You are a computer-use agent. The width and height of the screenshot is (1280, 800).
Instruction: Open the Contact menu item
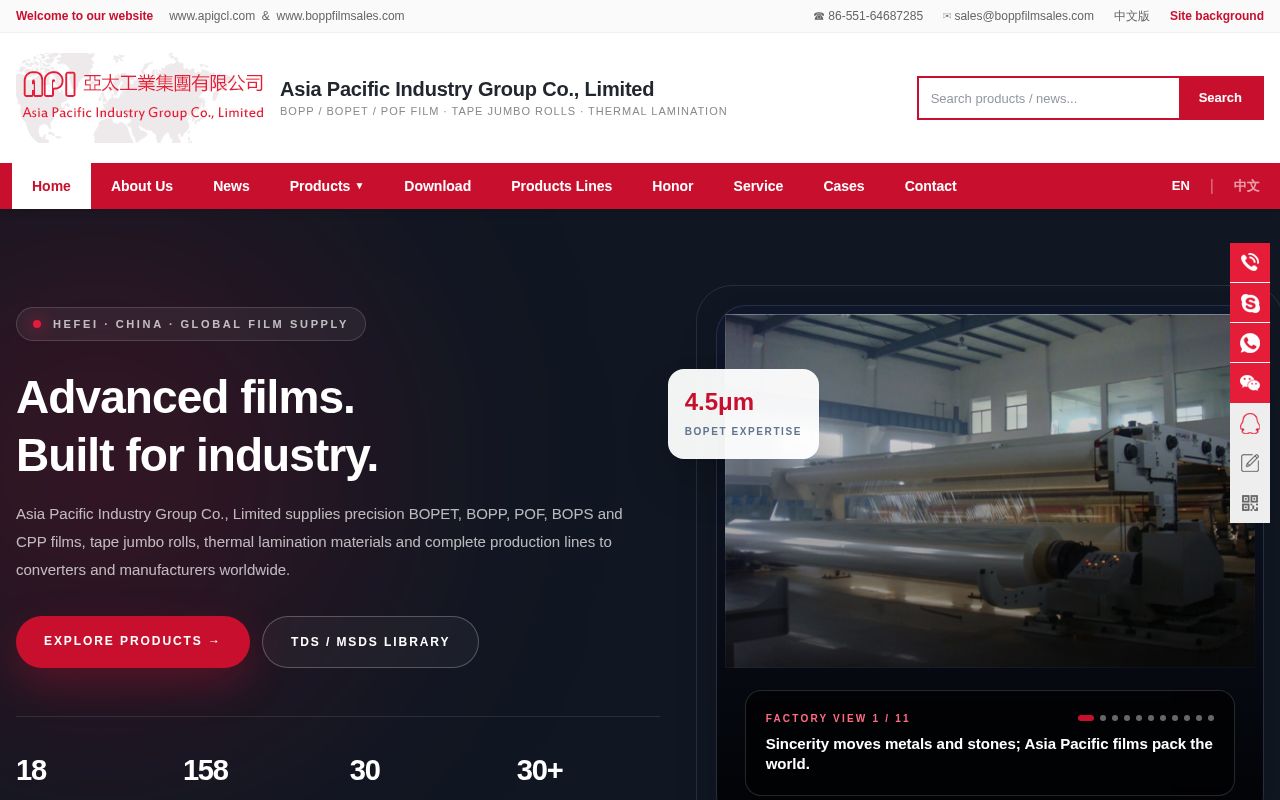(x=930, y=186)
